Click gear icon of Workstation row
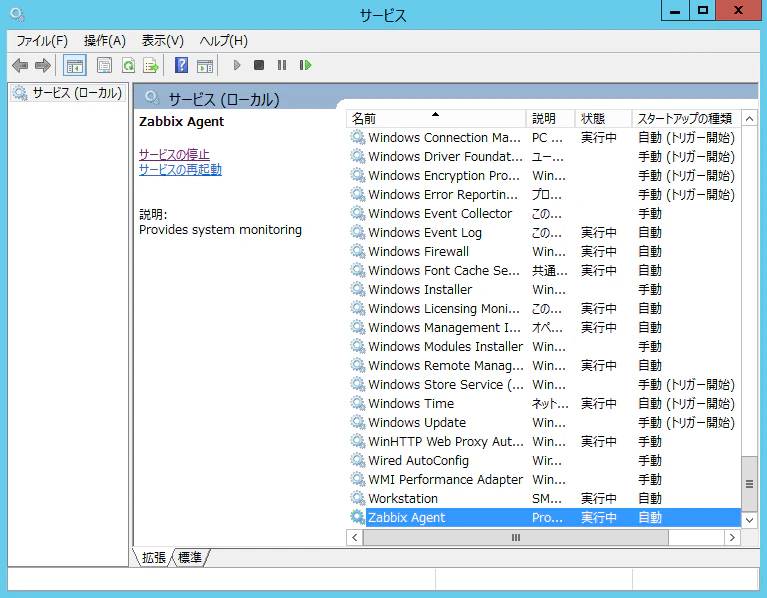 358,498
